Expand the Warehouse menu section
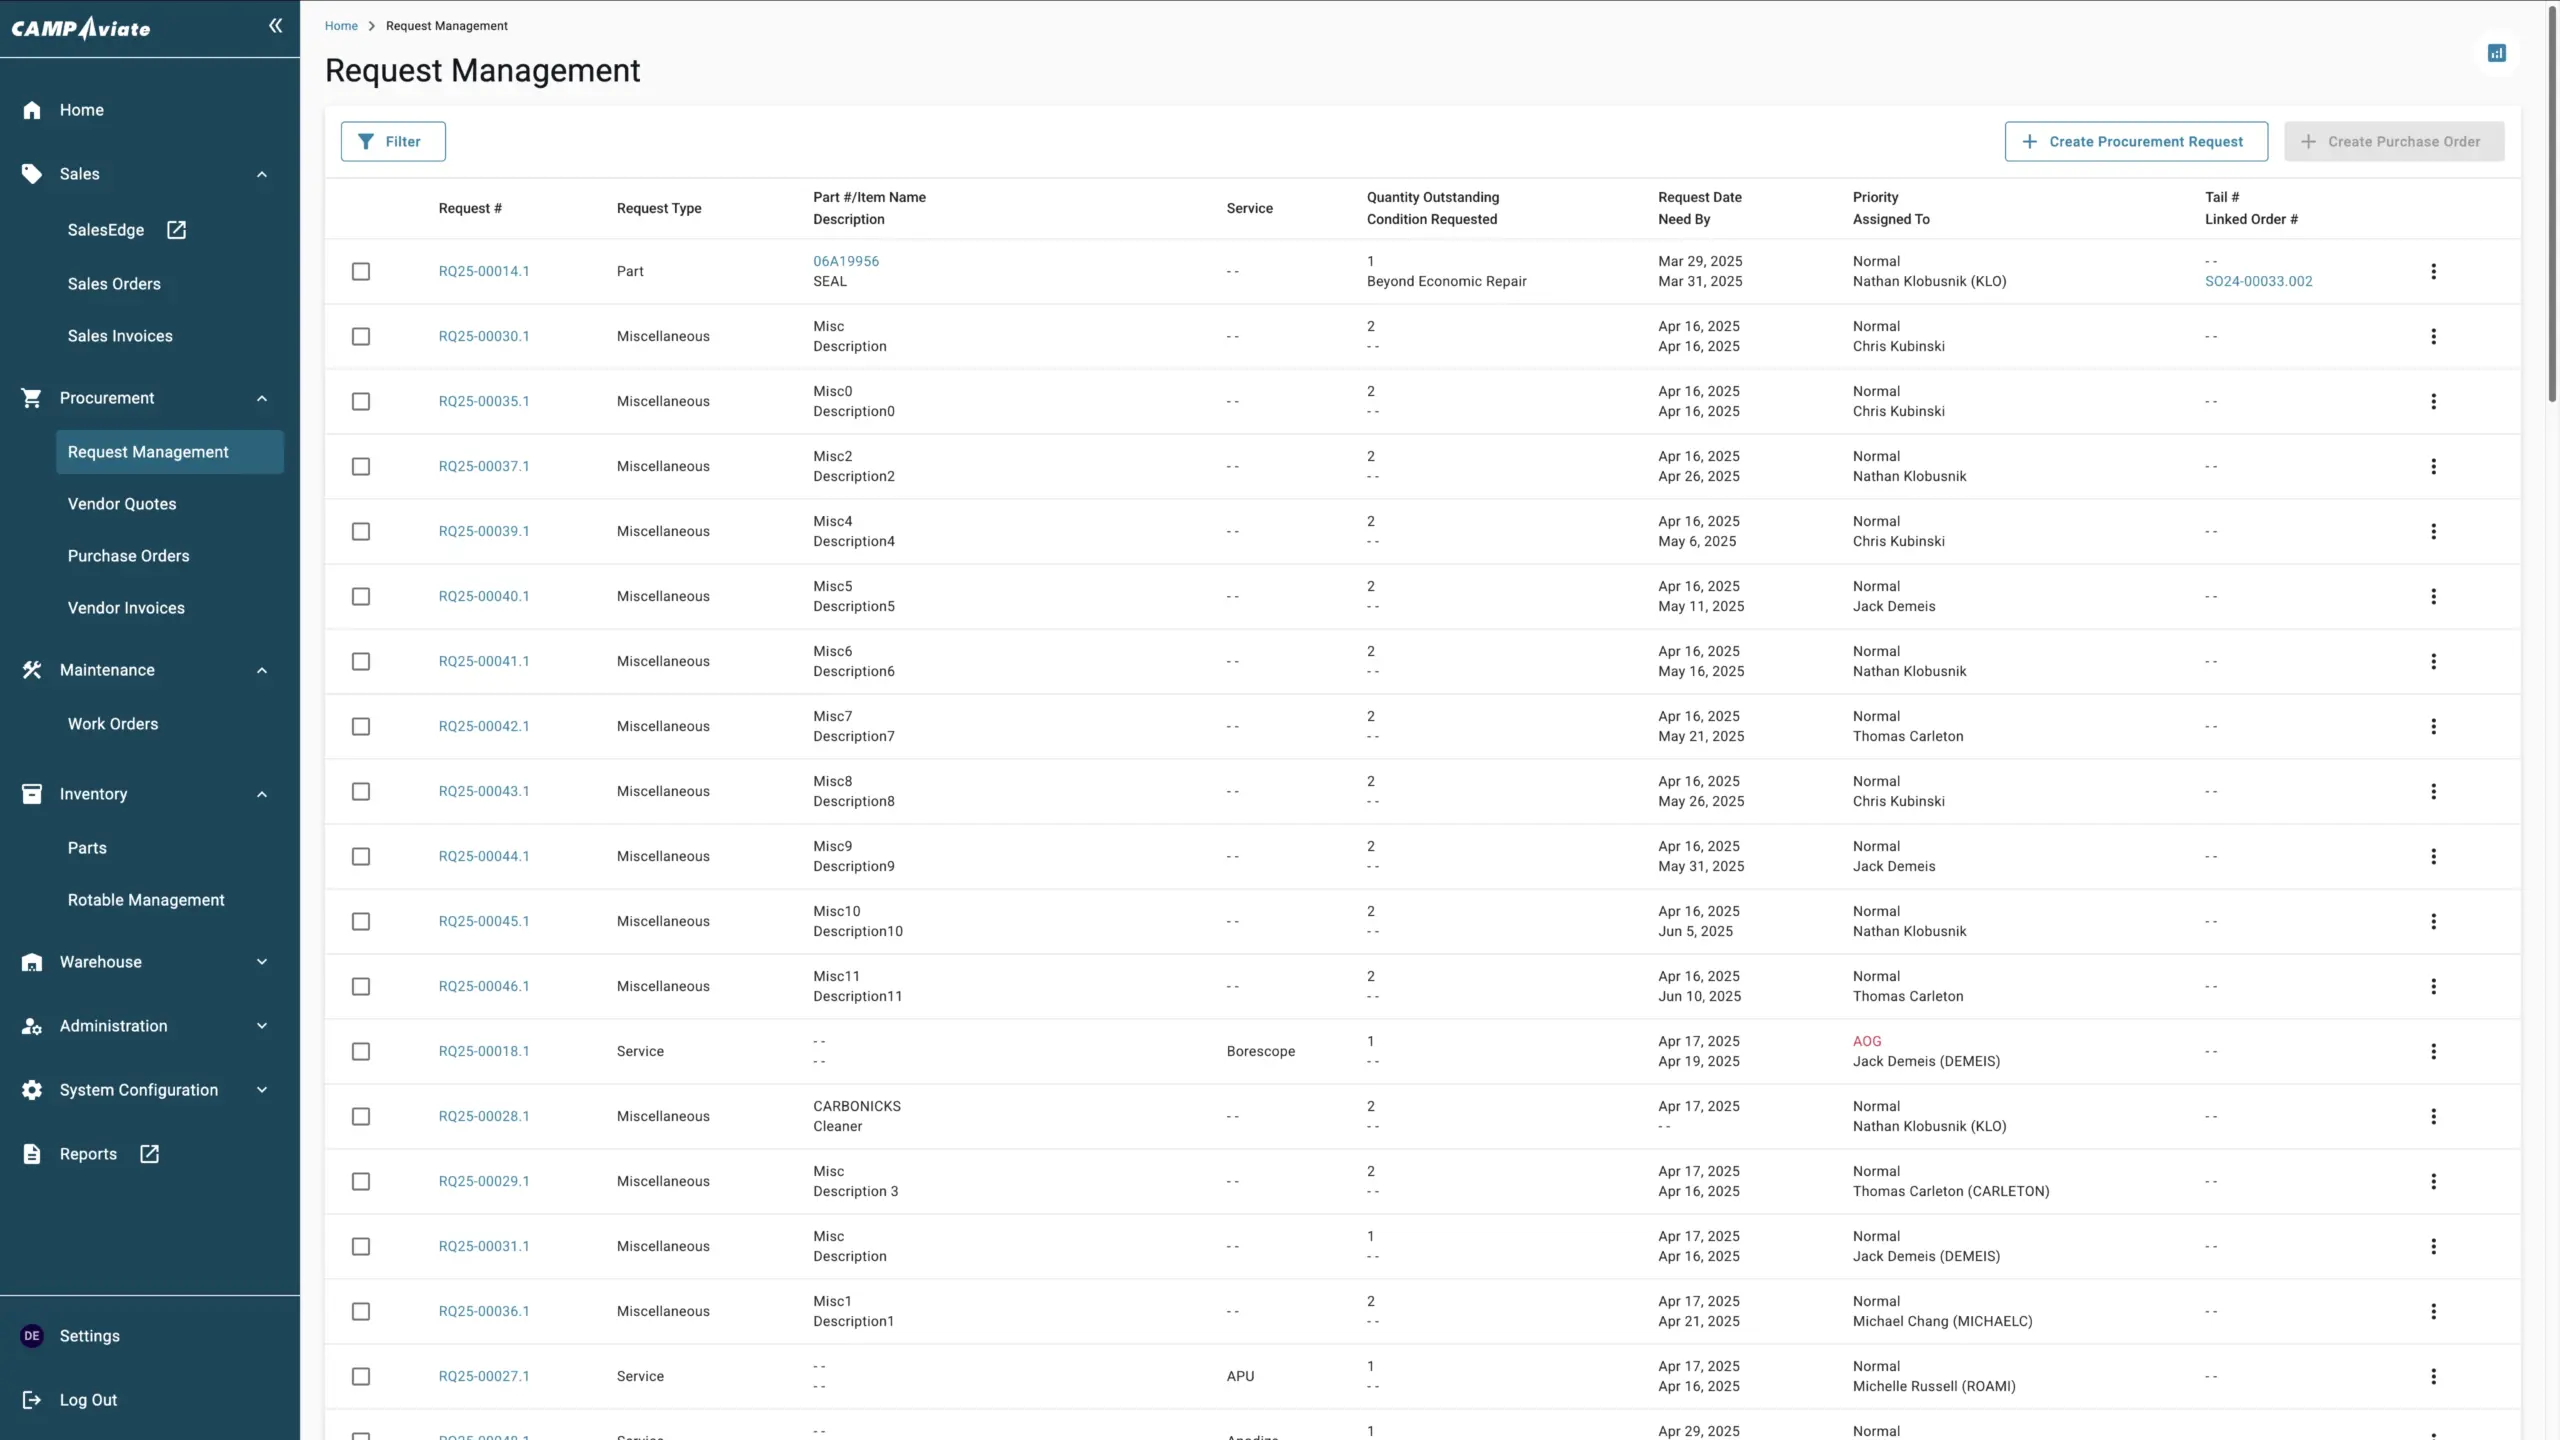 click(x=262, y=962)
